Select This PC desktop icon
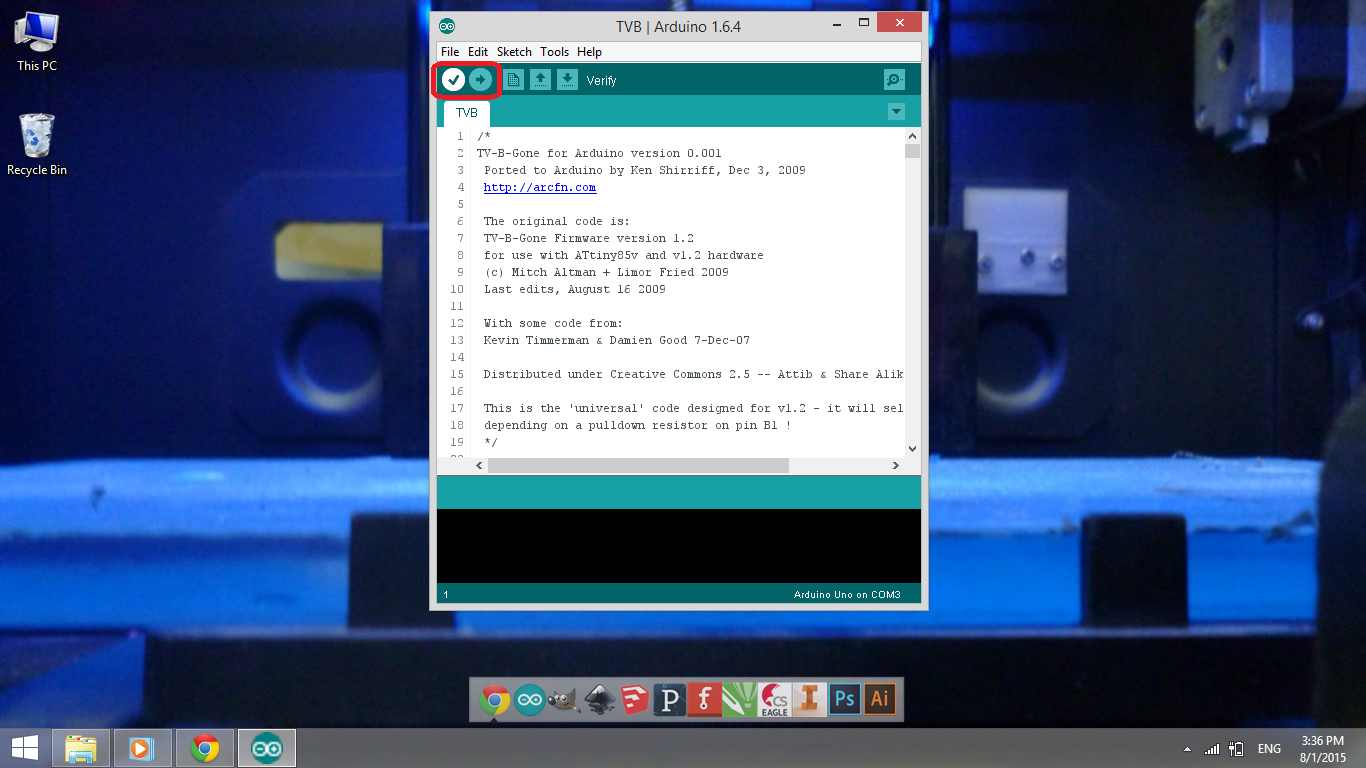This screenshot has width=1366, height=768. [37, 42]
